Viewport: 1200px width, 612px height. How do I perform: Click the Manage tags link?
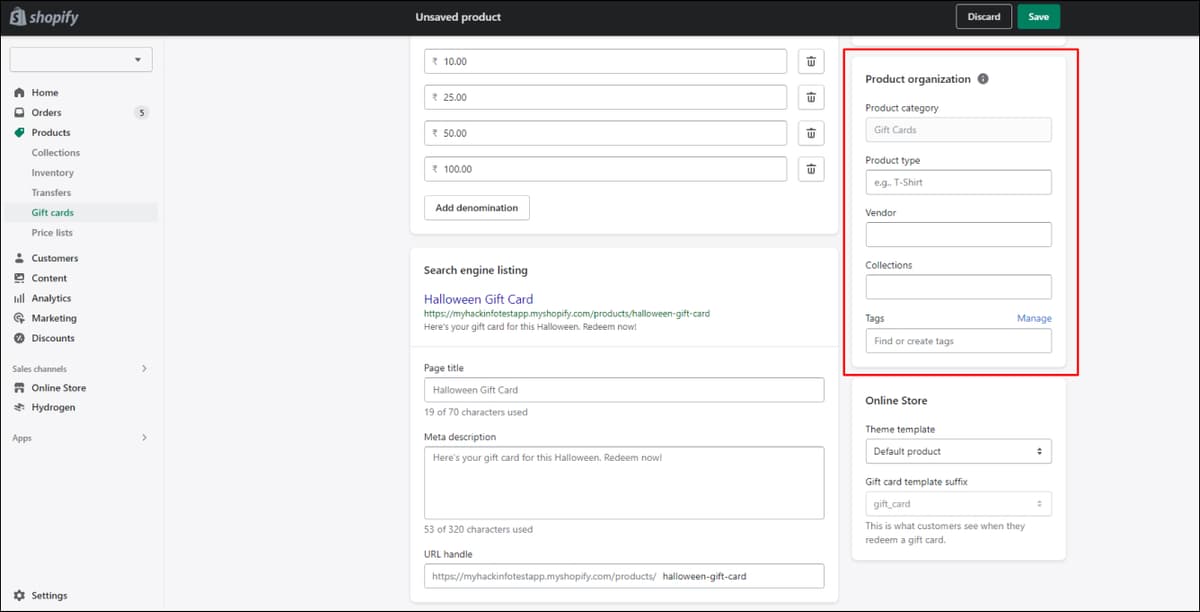[1034, 318]
